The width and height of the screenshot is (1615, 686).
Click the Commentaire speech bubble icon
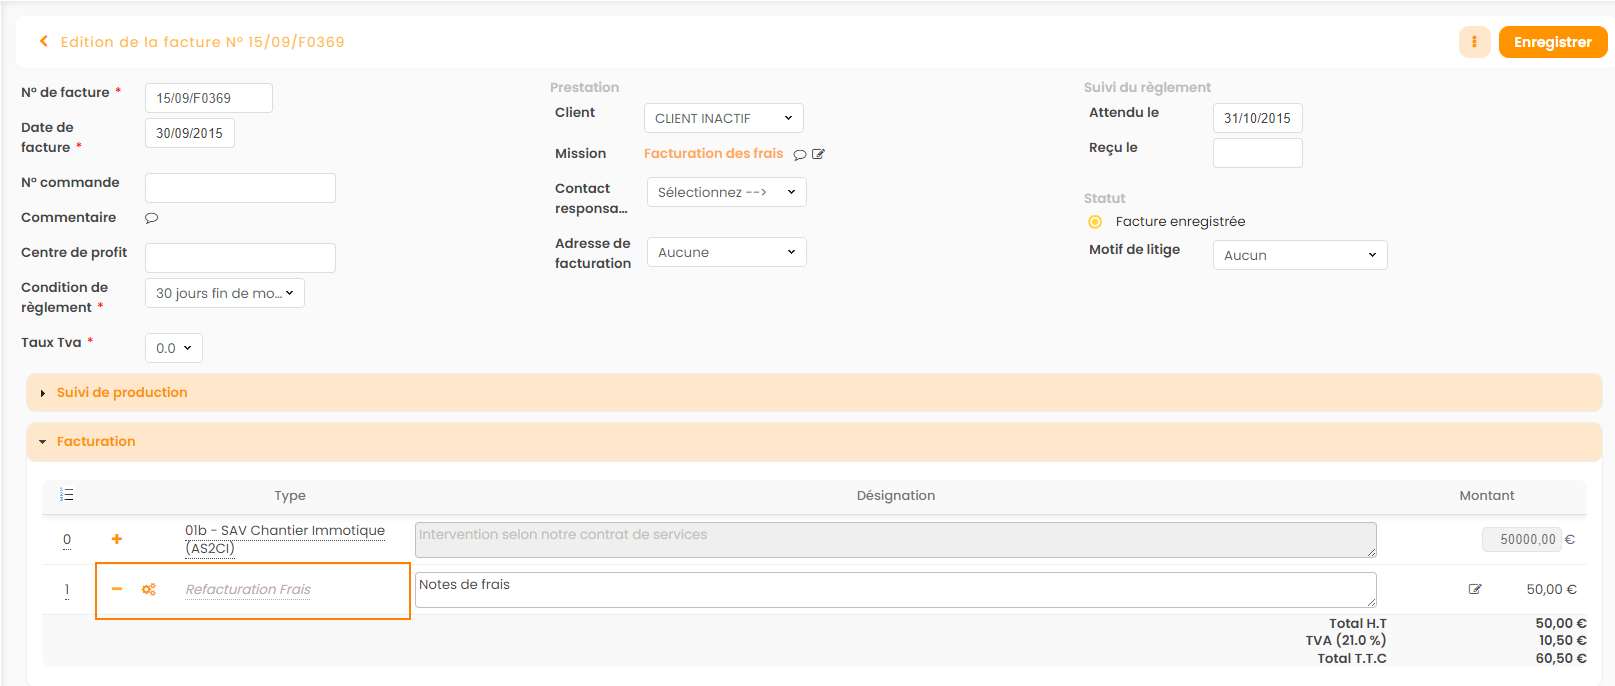tap(152, 218)
